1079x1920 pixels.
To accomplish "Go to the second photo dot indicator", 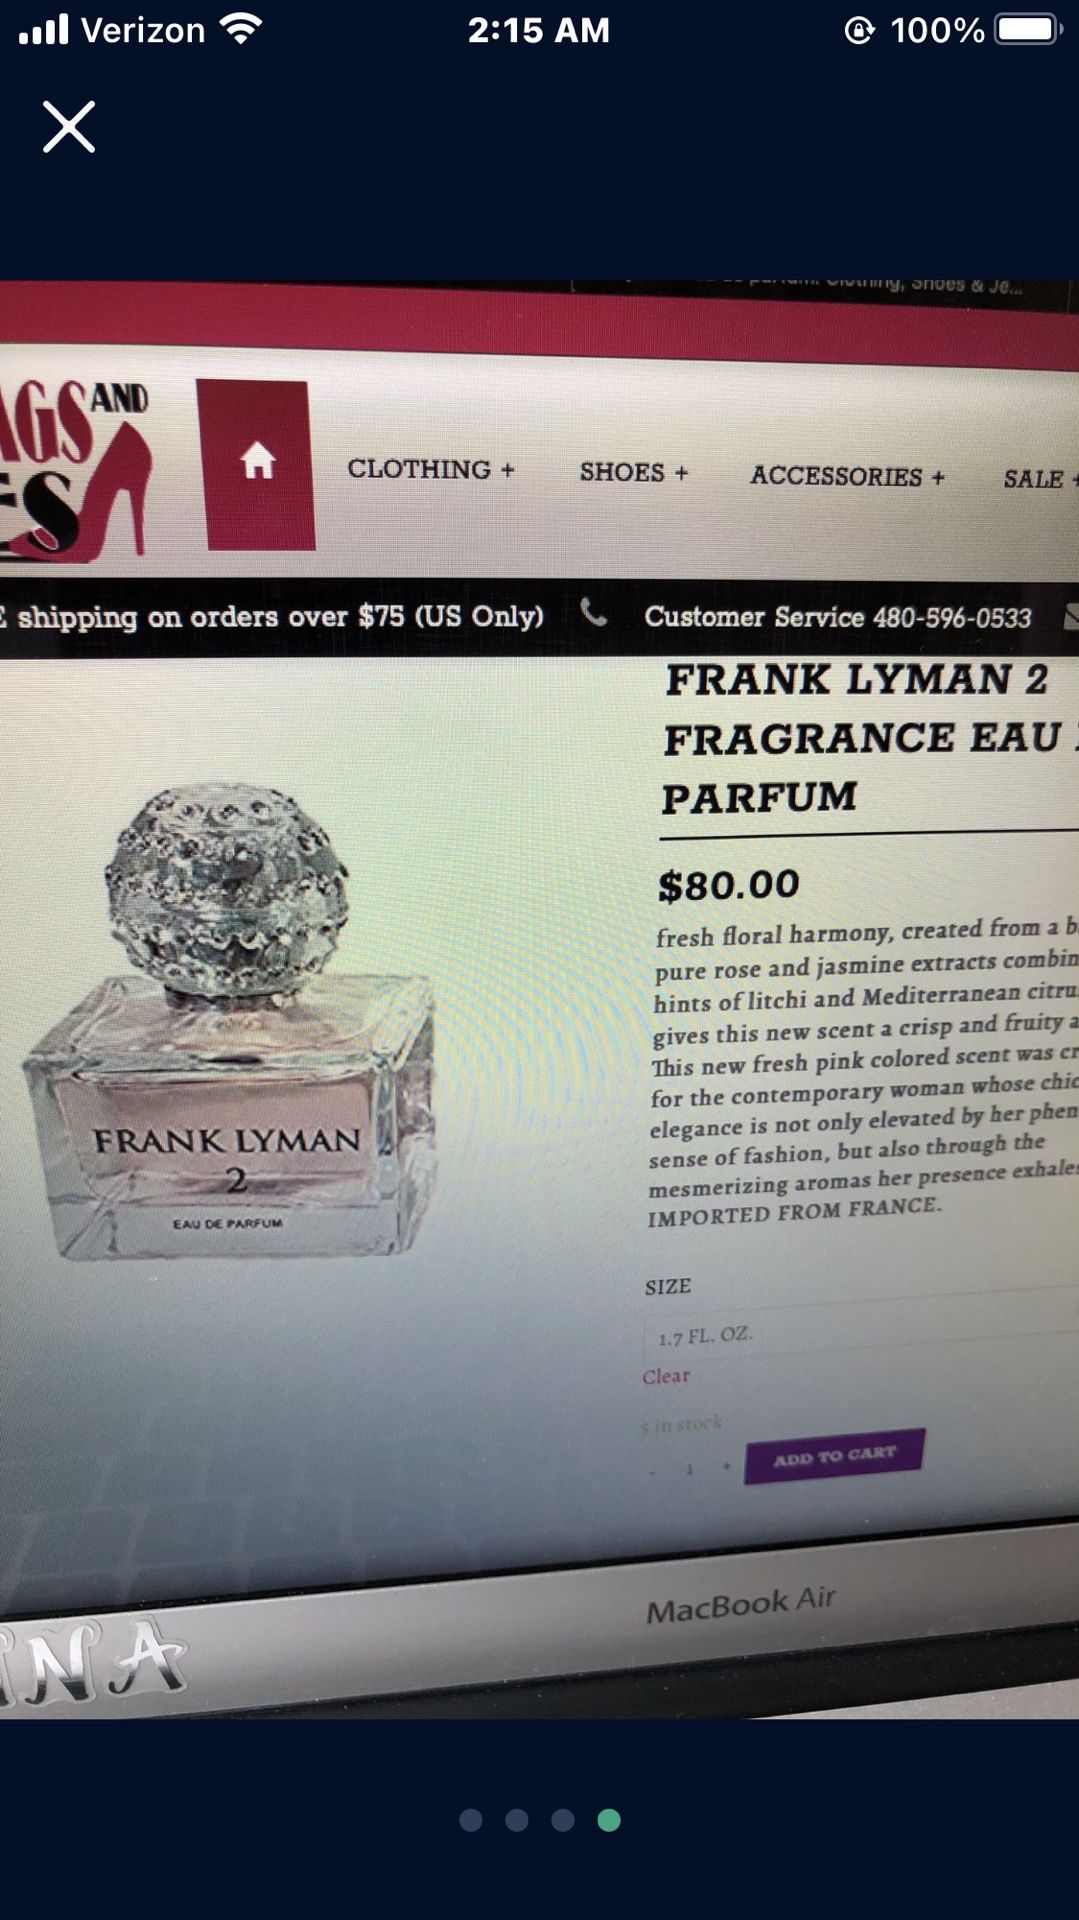I will coord(517,1820).
